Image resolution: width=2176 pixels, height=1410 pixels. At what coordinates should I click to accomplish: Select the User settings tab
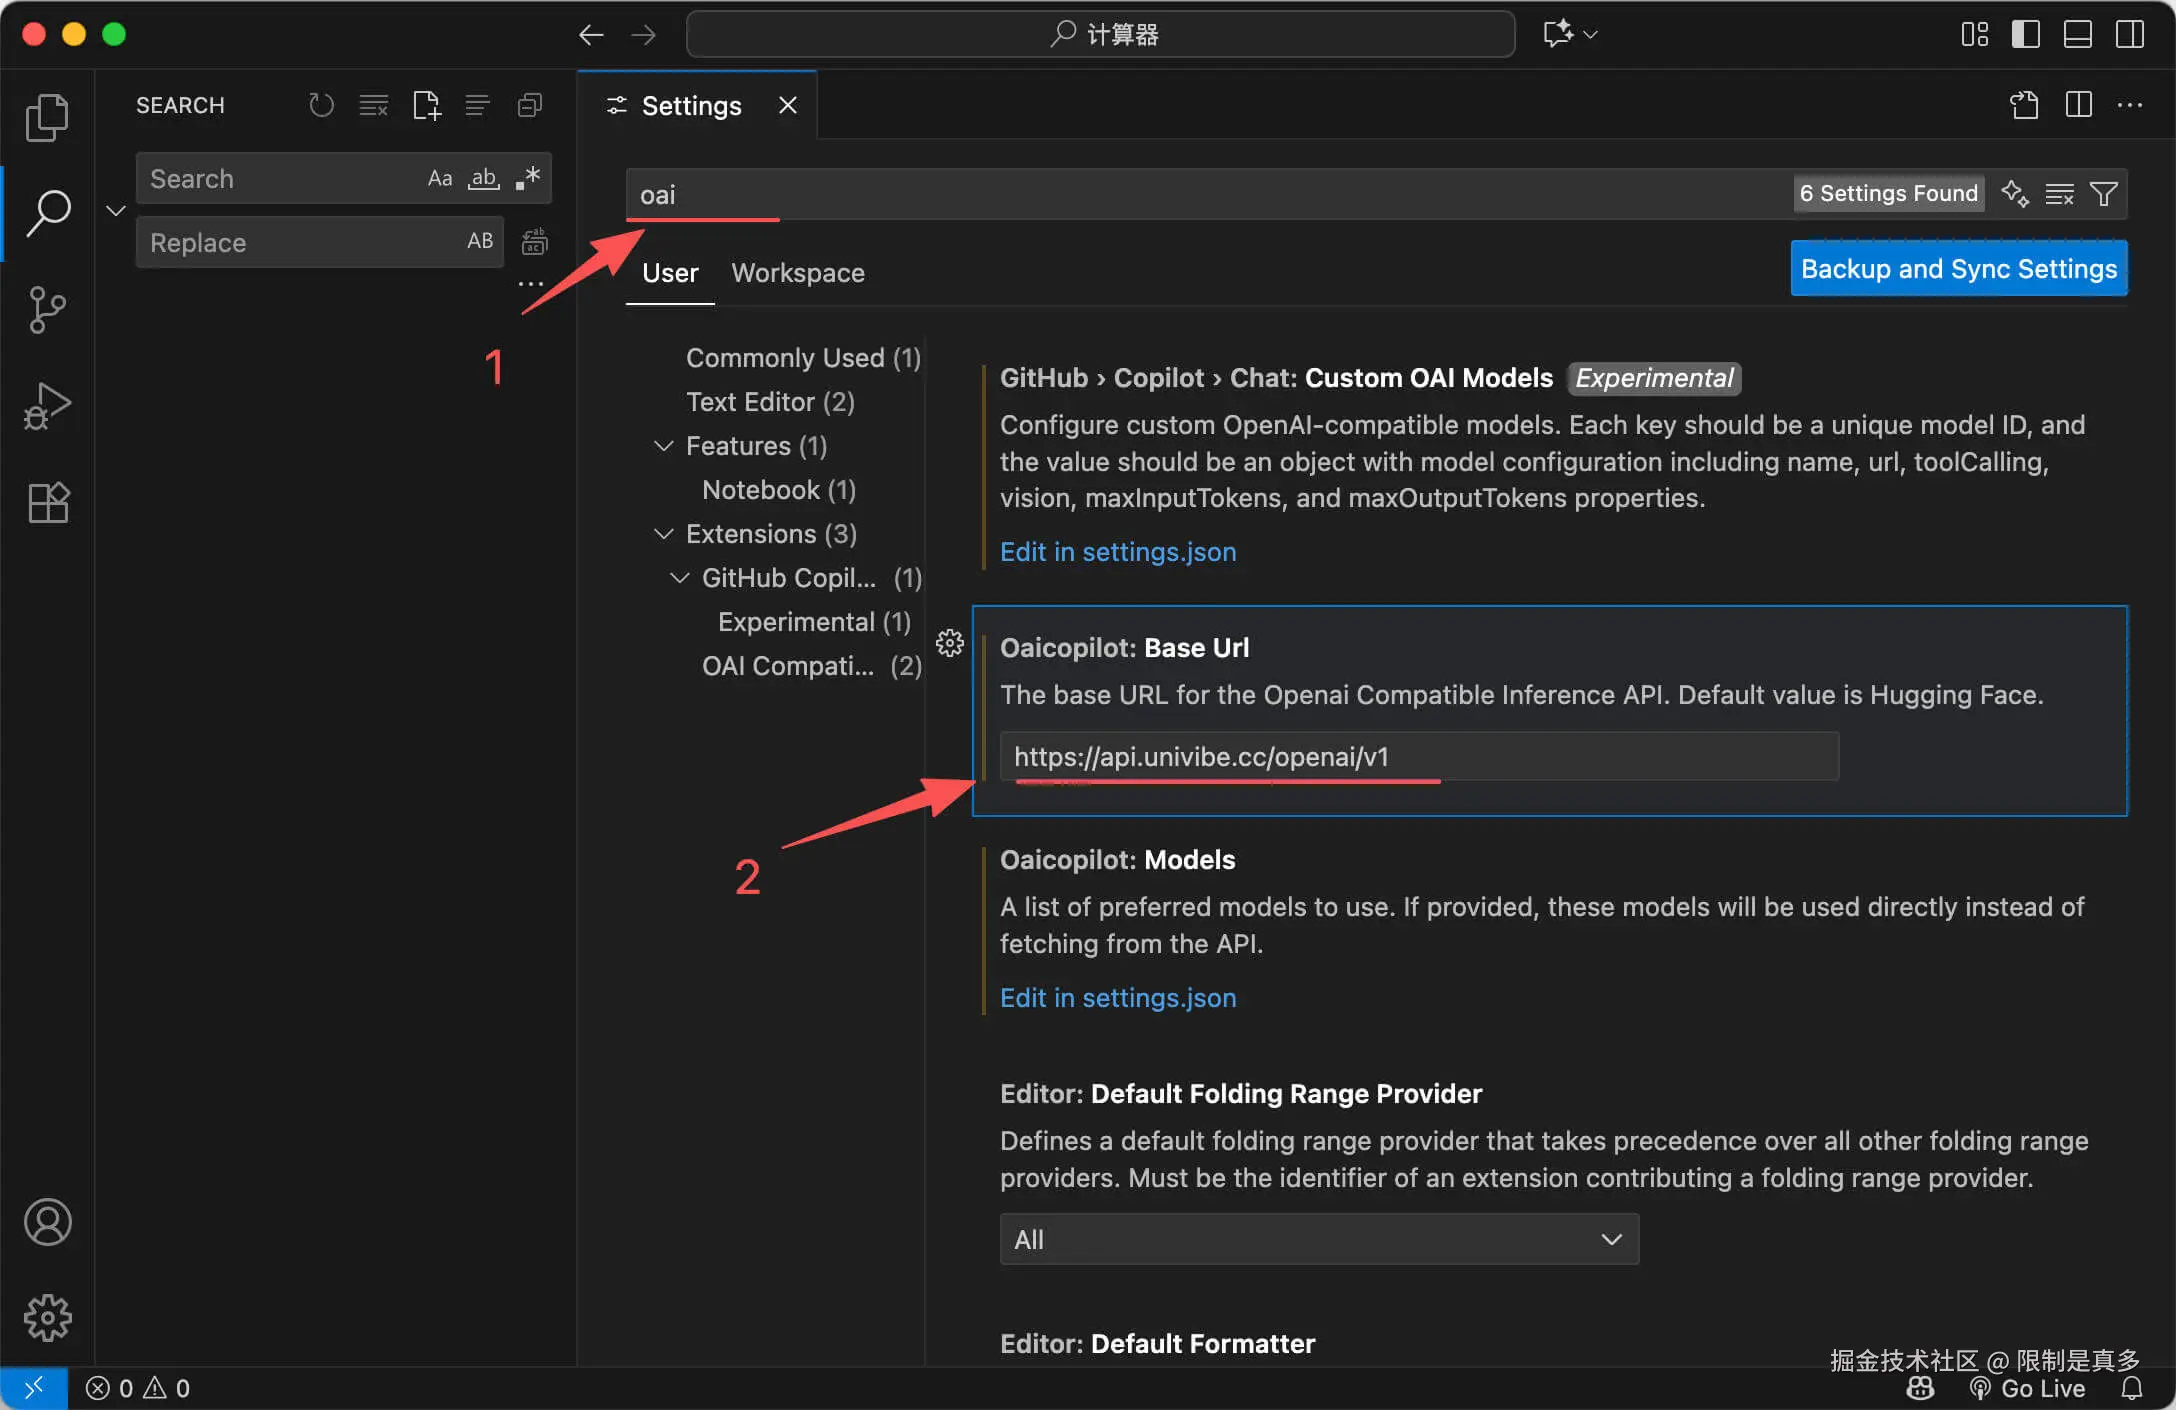[x=669, y=273]
